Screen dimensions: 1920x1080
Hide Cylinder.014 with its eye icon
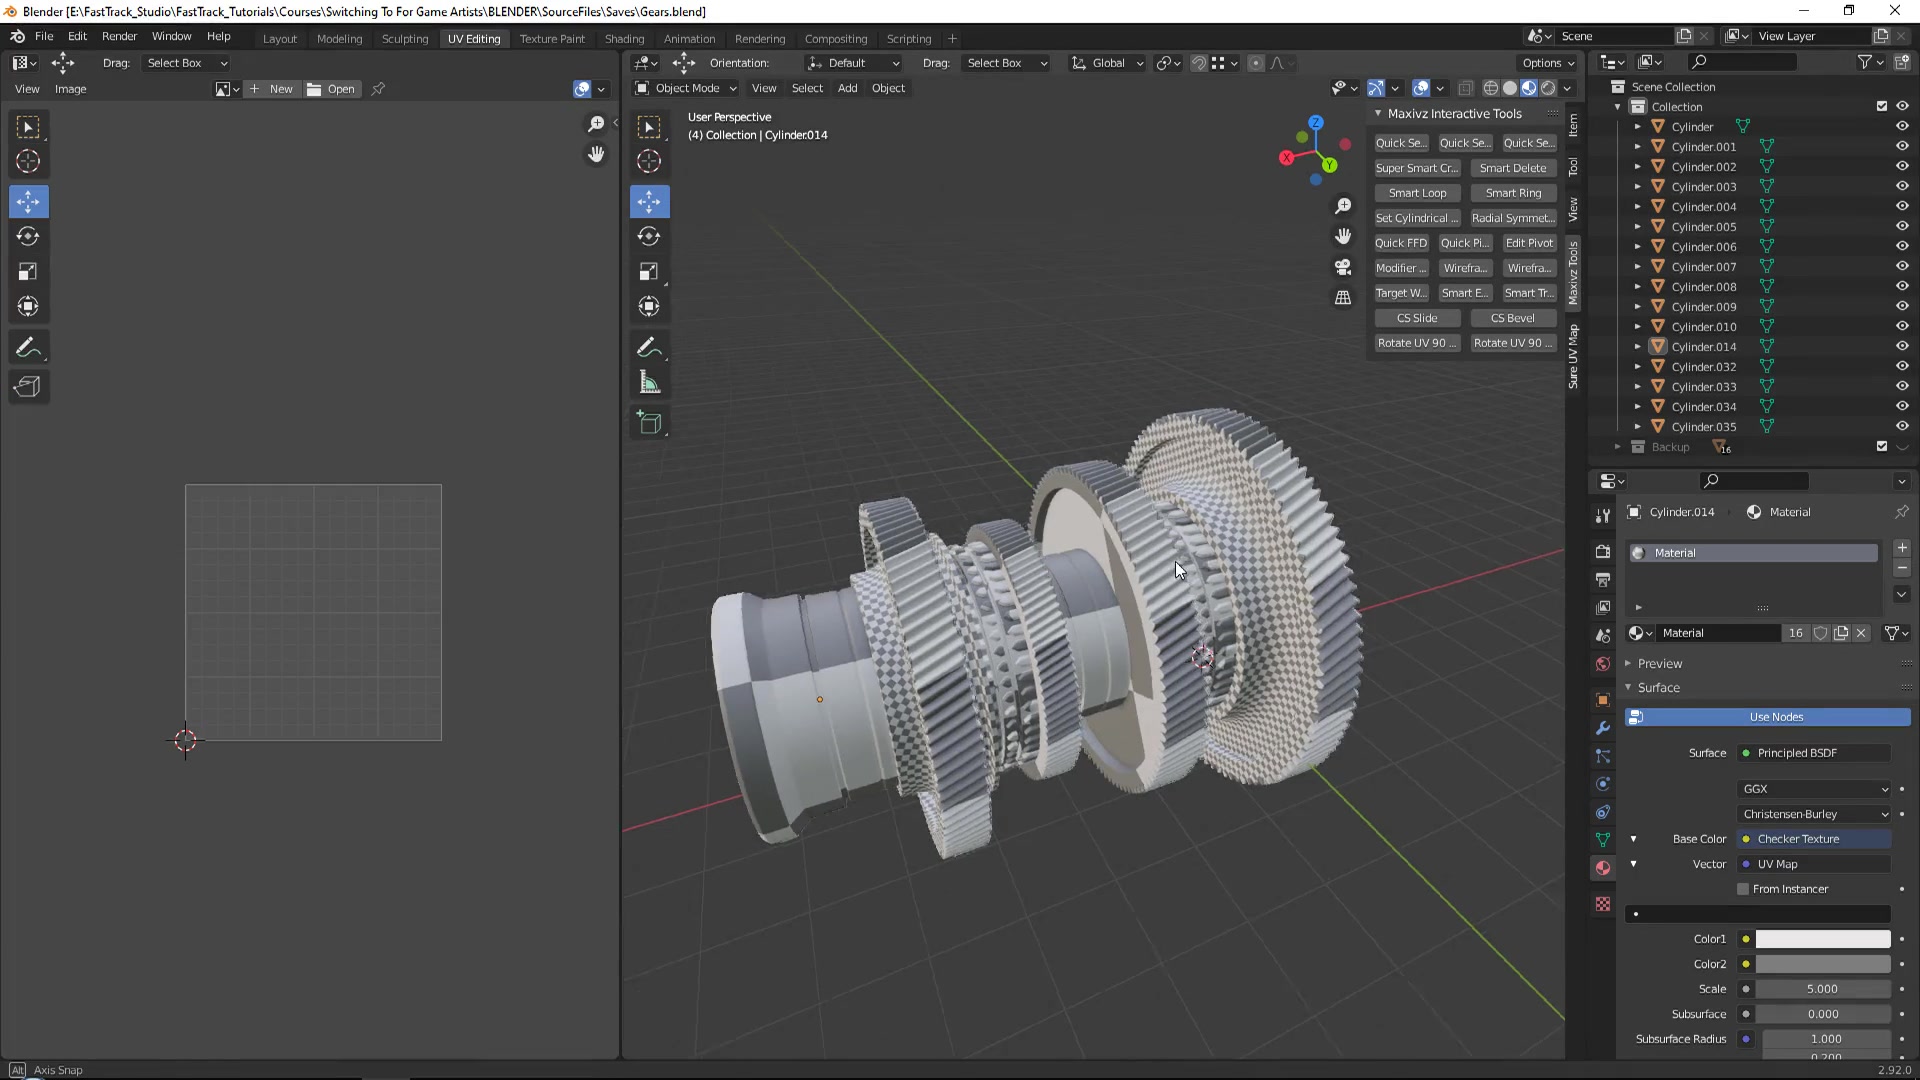click(x=1902, y=346)
